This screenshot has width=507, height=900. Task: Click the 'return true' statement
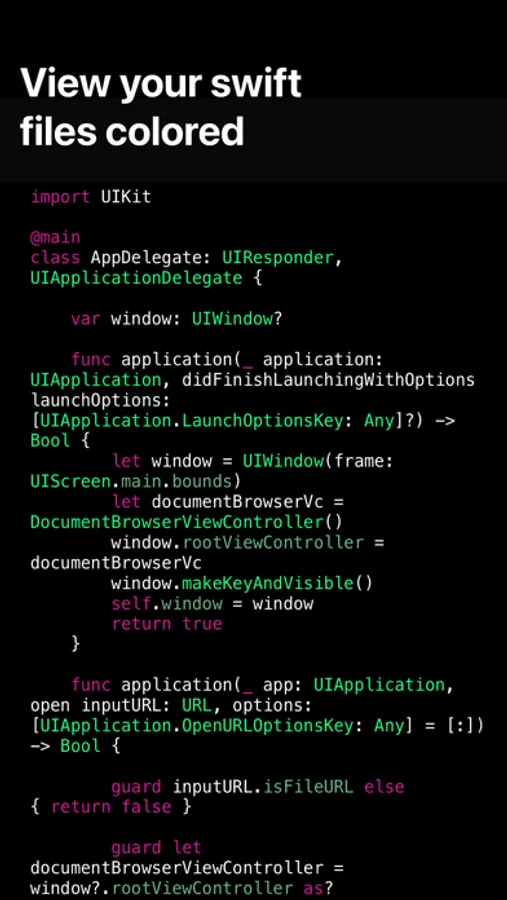pyautogui.click(x=167, y=624)
